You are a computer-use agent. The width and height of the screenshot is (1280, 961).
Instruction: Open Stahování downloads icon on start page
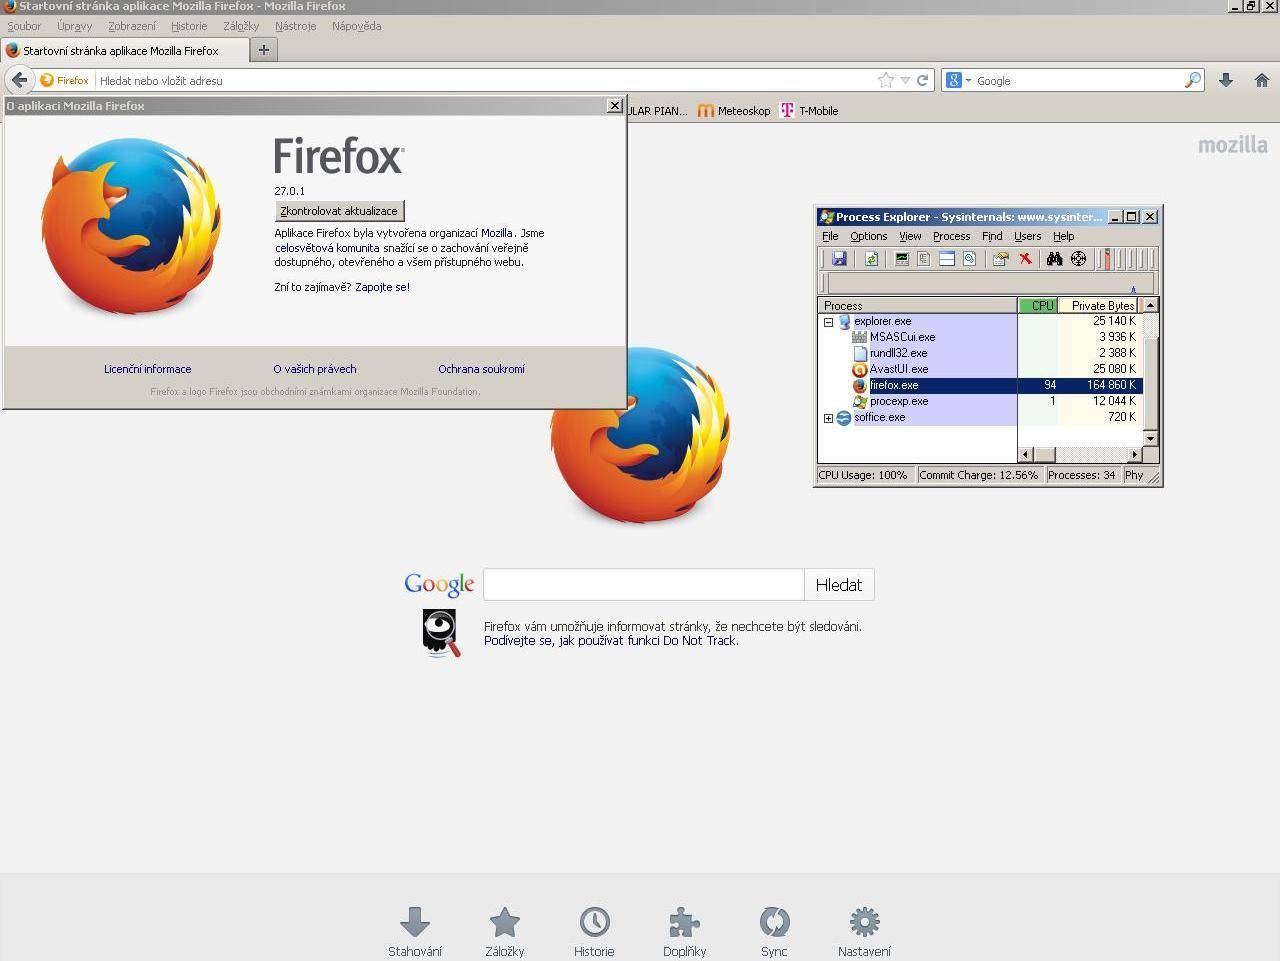pyautogui.click(x=415, y=922)
